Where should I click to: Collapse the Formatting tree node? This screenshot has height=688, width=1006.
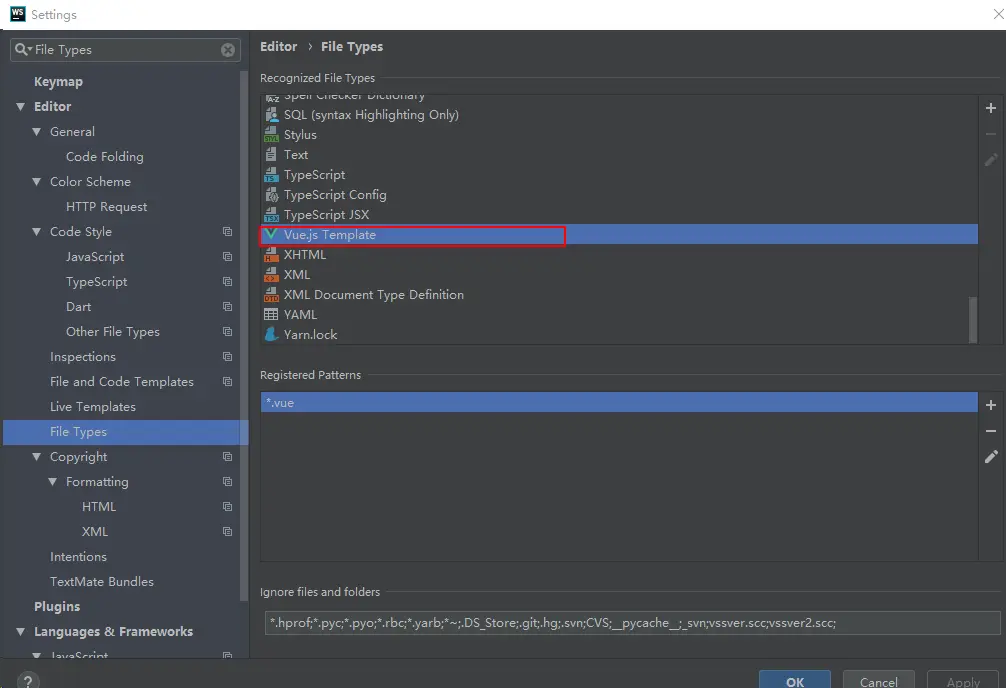pyautogui.click(x=53, y=482)
